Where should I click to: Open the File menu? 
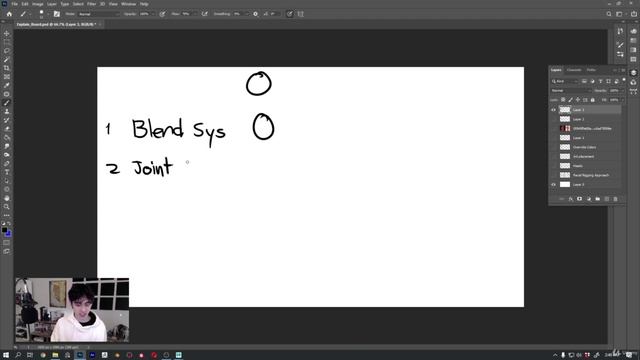coord(15,4)
